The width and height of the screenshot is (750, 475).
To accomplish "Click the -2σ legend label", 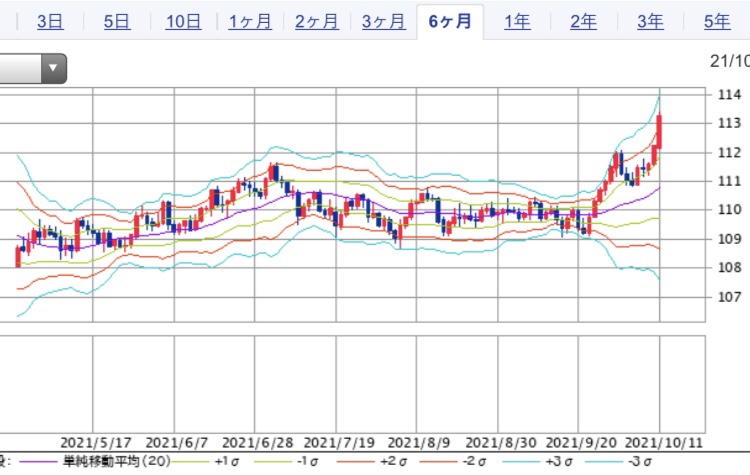I will click(475, 462).
